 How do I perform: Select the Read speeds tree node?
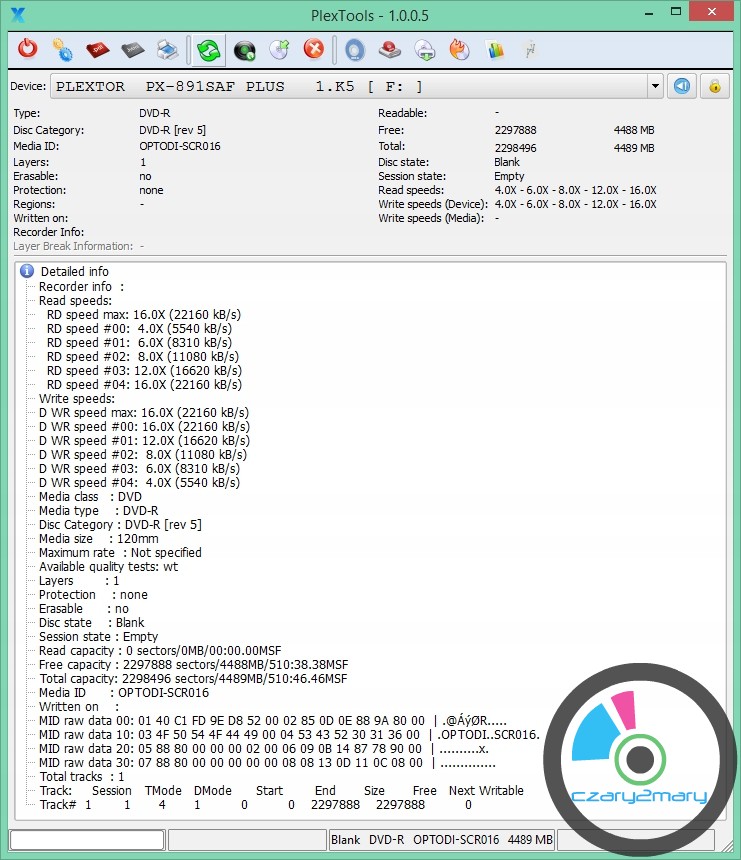[75, 300]
